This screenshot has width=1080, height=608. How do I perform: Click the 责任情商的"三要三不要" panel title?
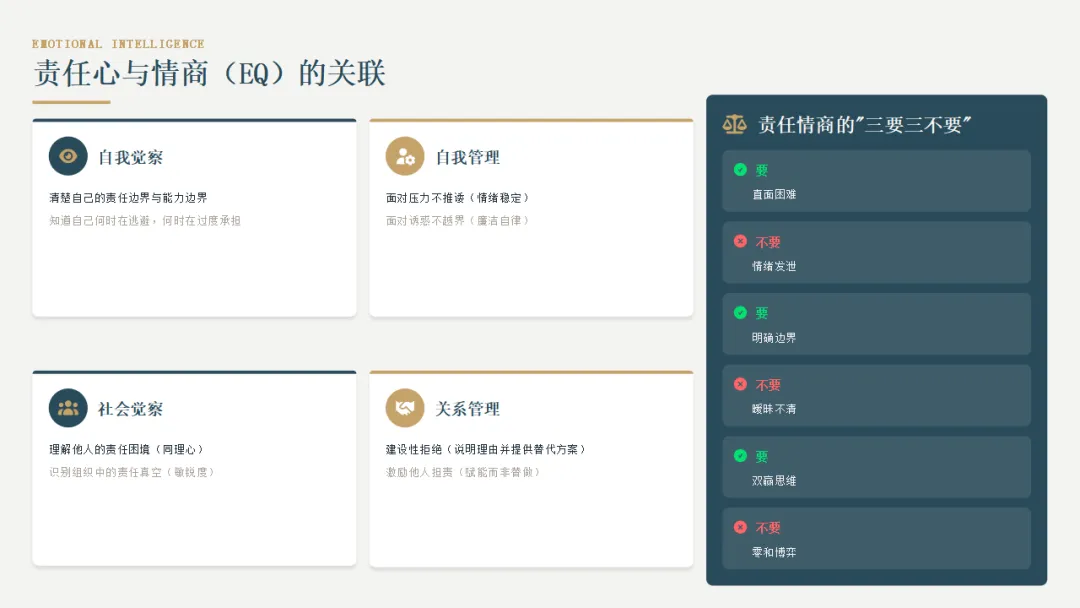click(x=864, y=125)
